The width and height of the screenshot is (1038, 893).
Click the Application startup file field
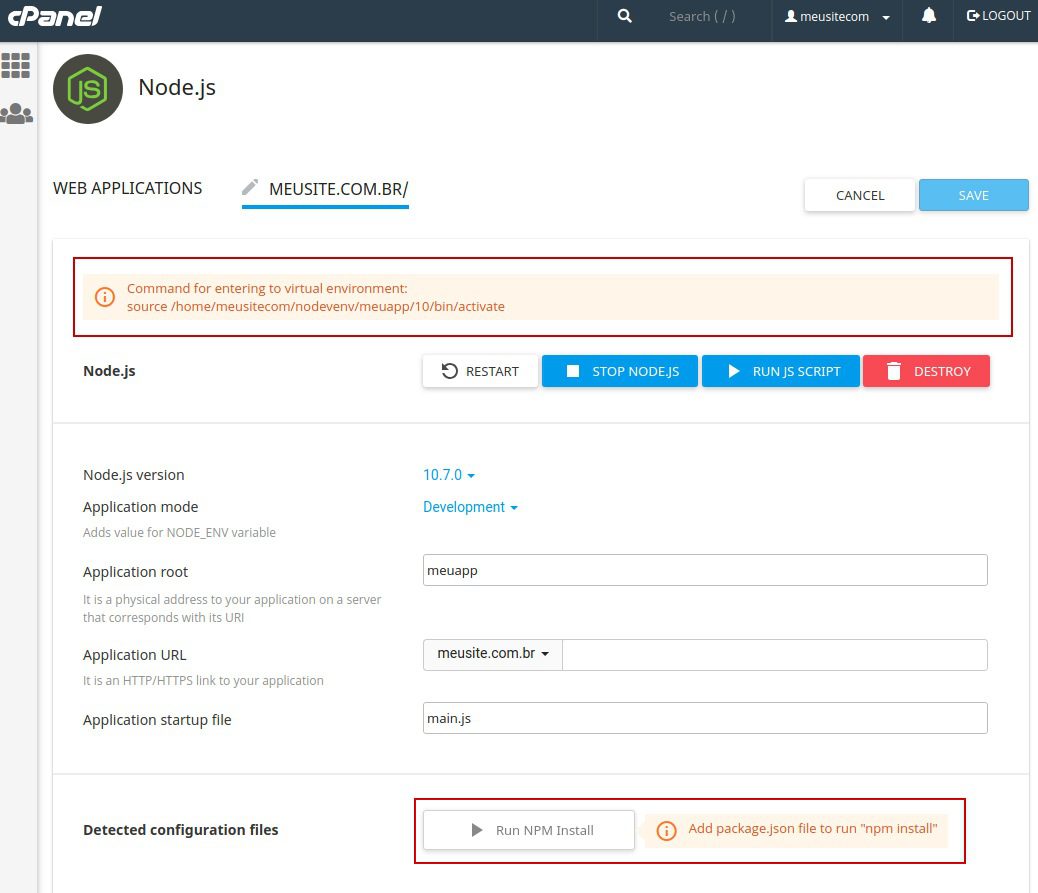705,718
